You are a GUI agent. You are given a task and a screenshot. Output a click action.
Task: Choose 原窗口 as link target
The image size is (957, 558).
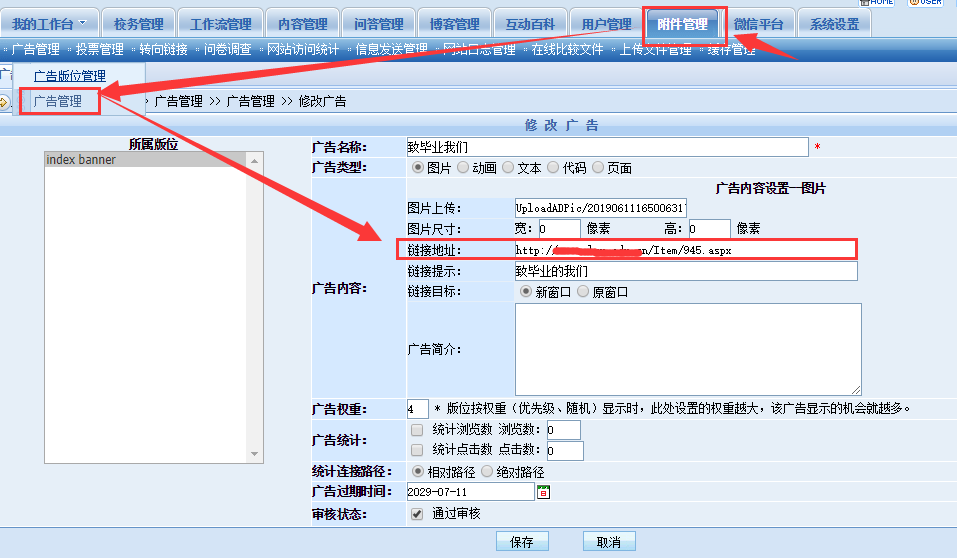click(x=583, y=292)
